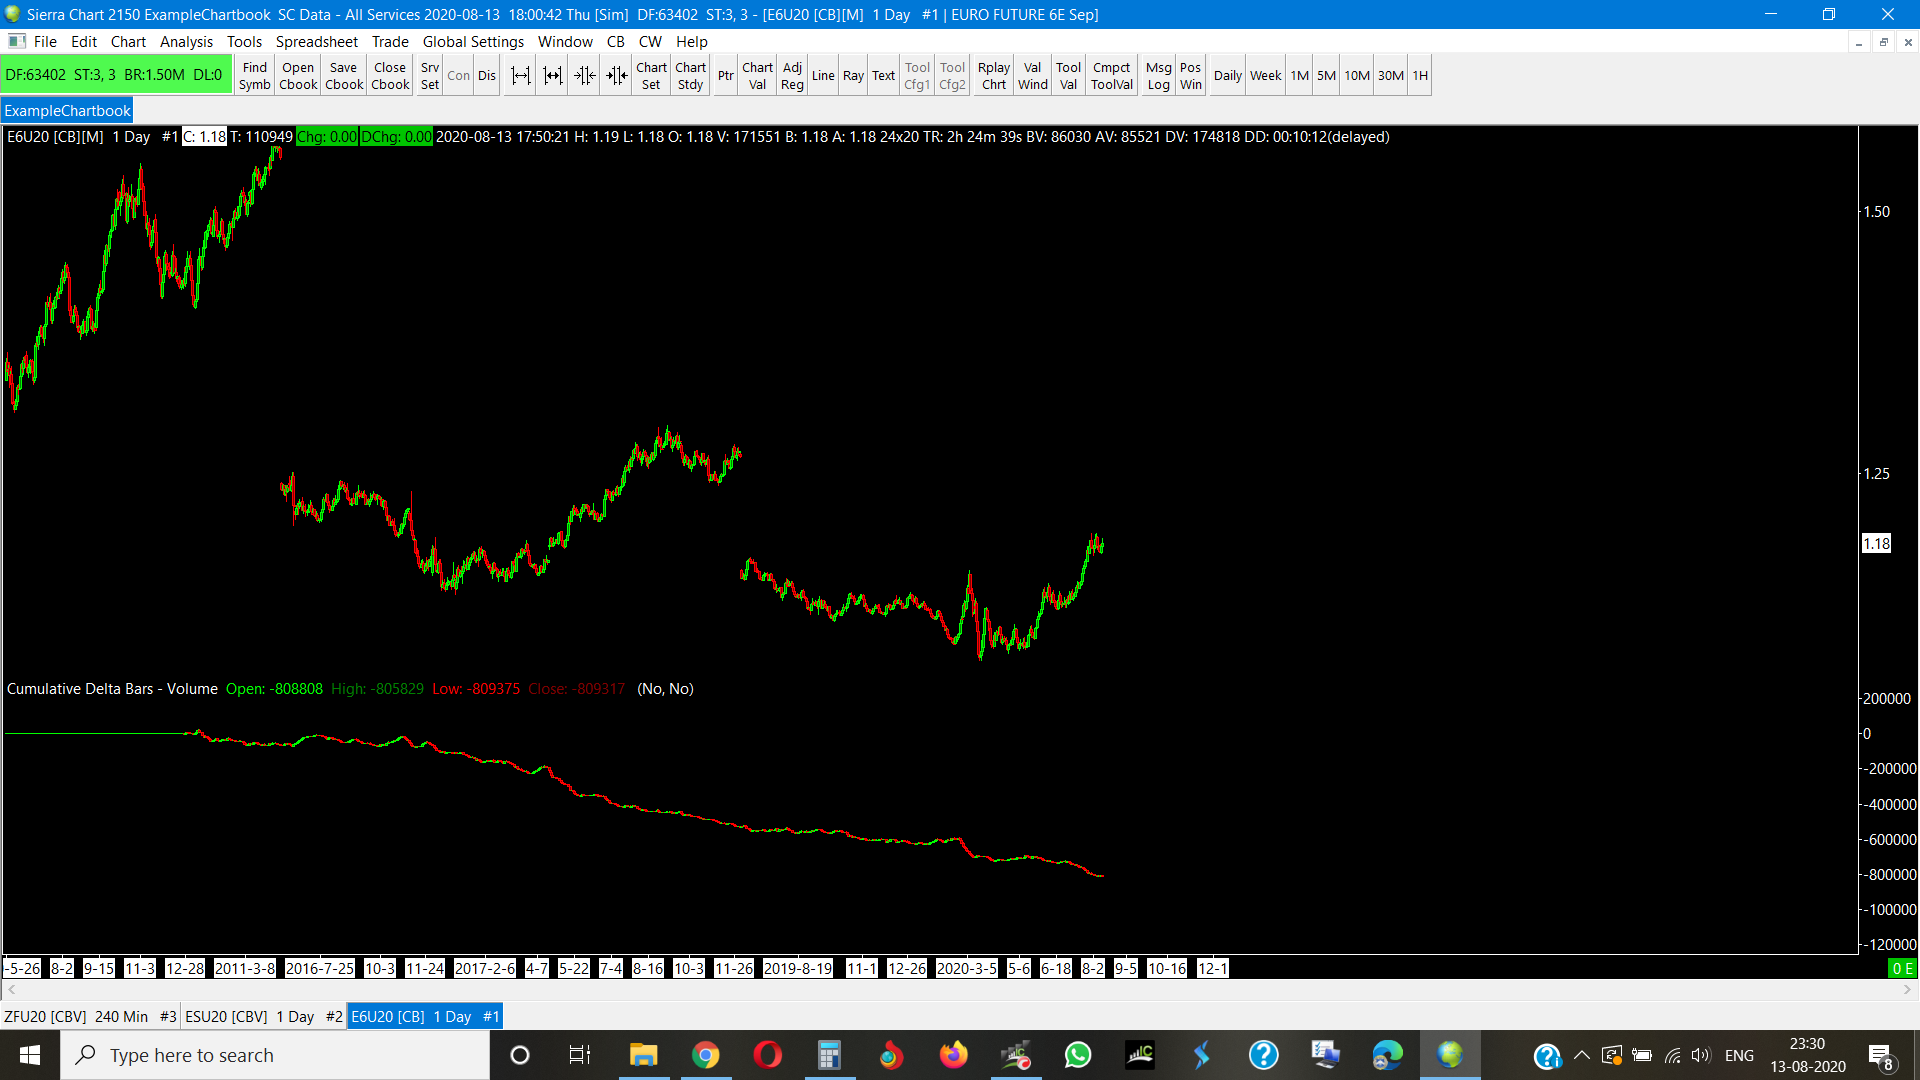This screenshot has height=1080, width=1920.
Task: Open the Trade menu
Action: (390, 42)
